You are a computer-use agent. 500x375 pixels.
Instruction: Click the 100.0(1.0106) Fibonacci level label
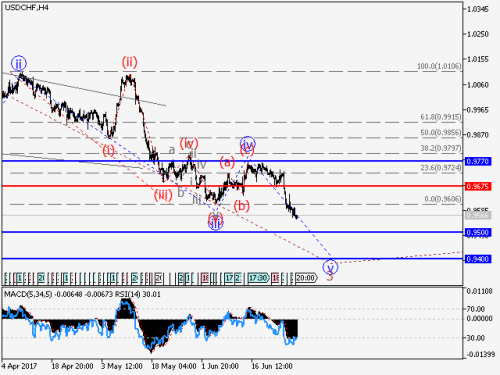439,66
